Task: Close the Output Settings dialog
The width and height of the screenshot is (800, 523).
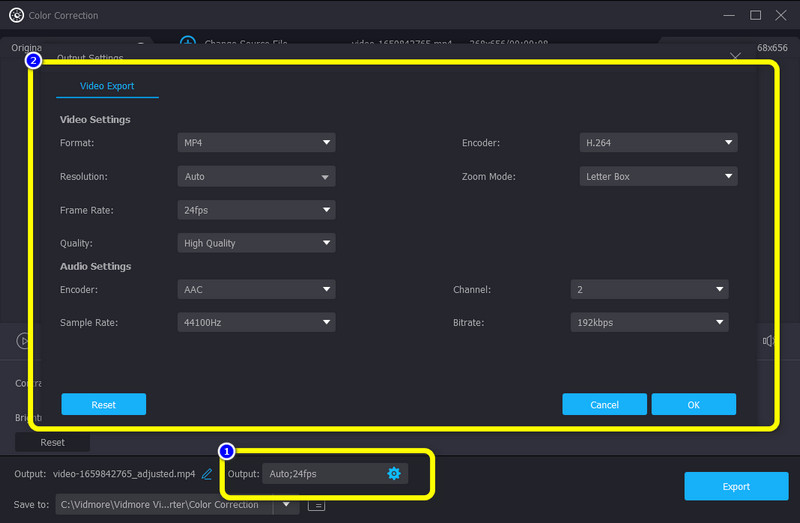Action: click(x=736, y=58)
